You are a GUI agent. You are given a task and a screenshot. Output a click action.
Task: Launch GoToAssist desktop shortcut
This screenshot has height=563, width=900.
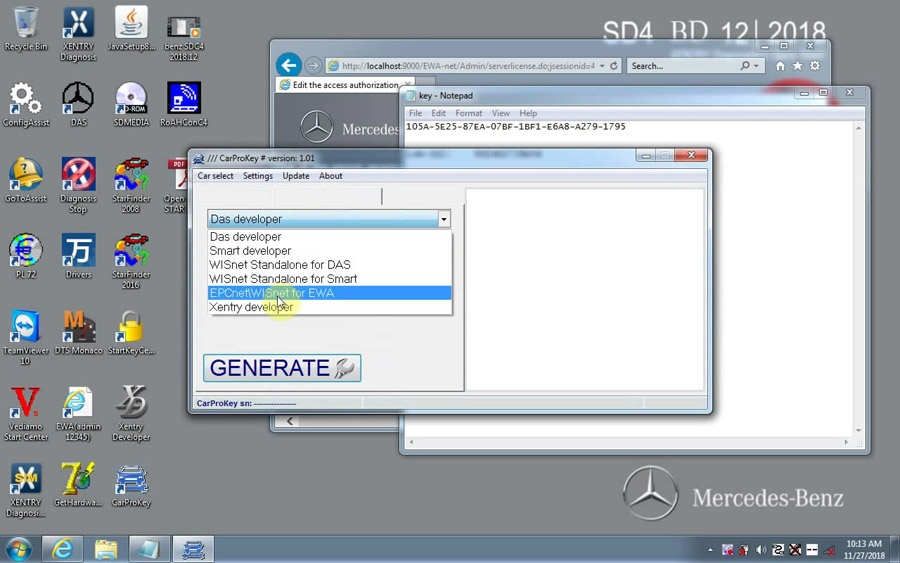click(x=26, y=180)
